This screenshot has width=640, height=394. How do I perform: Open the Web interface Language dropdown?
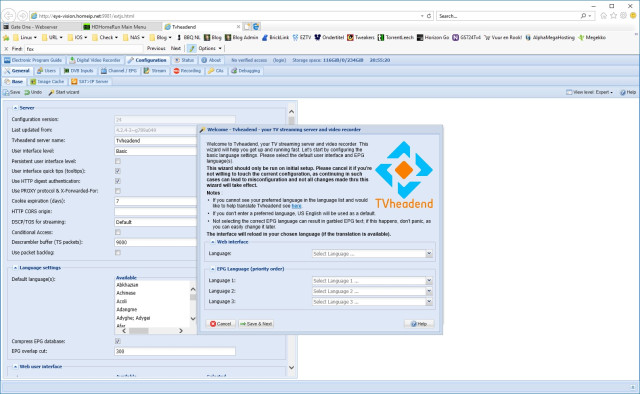tap(429, 254)
